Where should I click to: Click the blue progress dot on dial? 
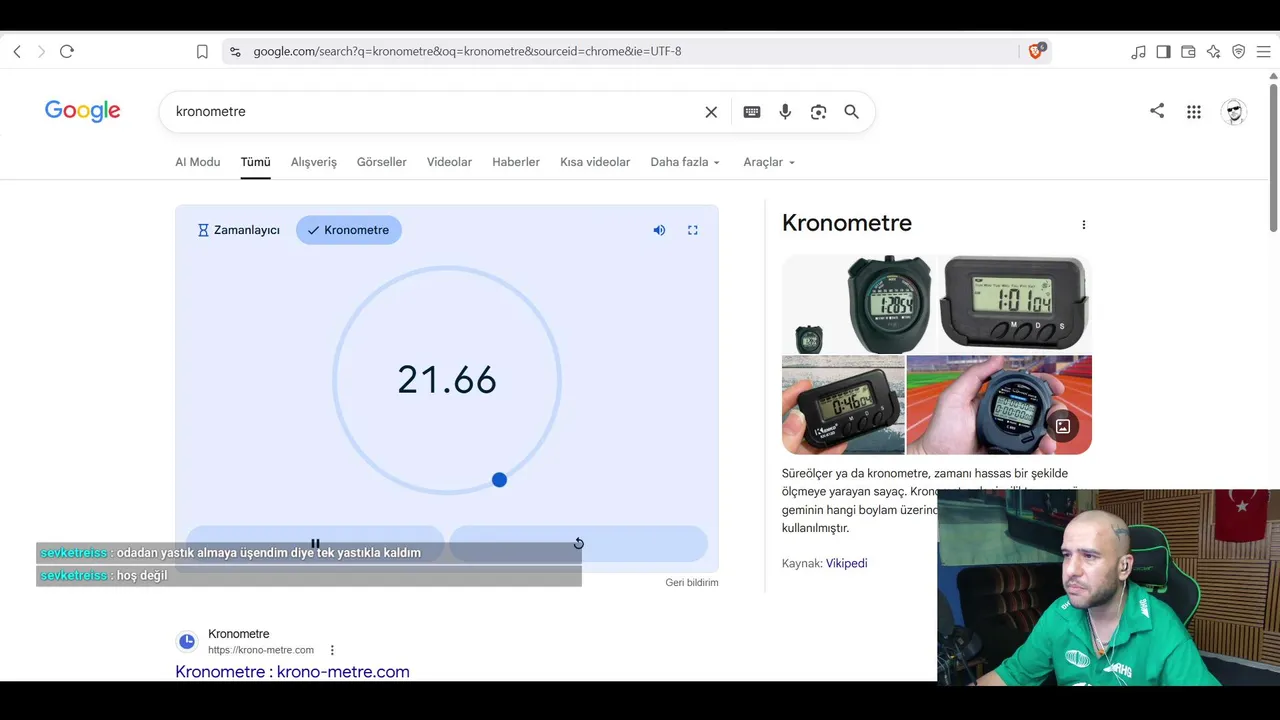point(499,480)
